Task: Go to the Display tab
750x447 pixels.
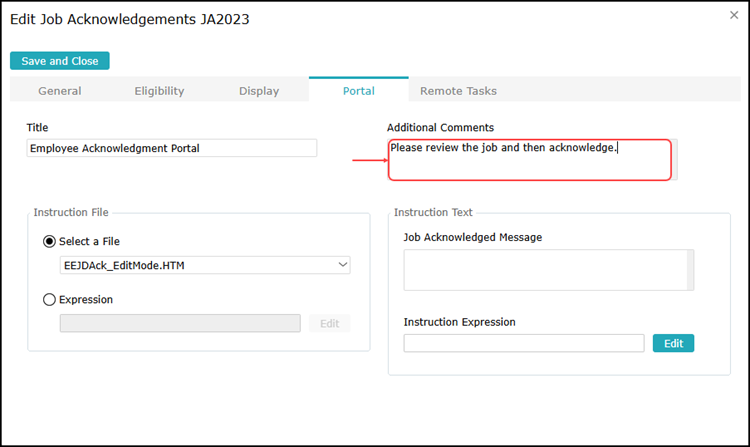Action: [259, 91]
